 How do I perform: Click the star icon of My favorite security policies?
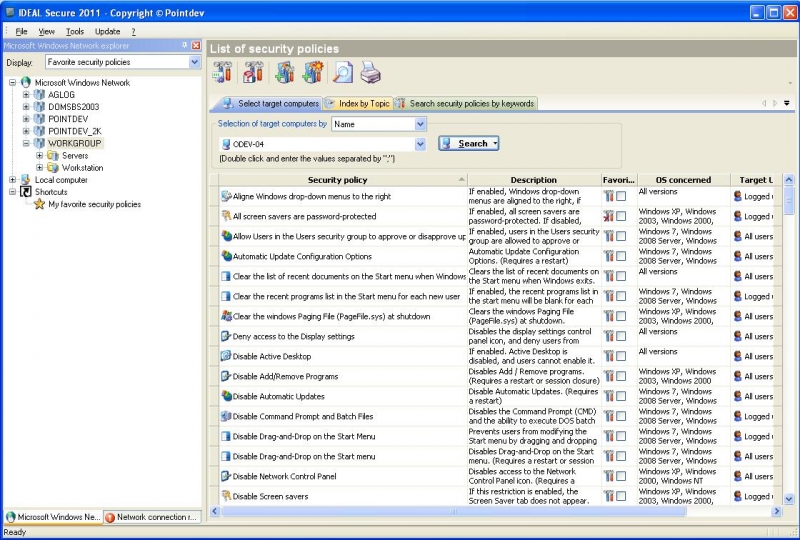coord(39,204)
